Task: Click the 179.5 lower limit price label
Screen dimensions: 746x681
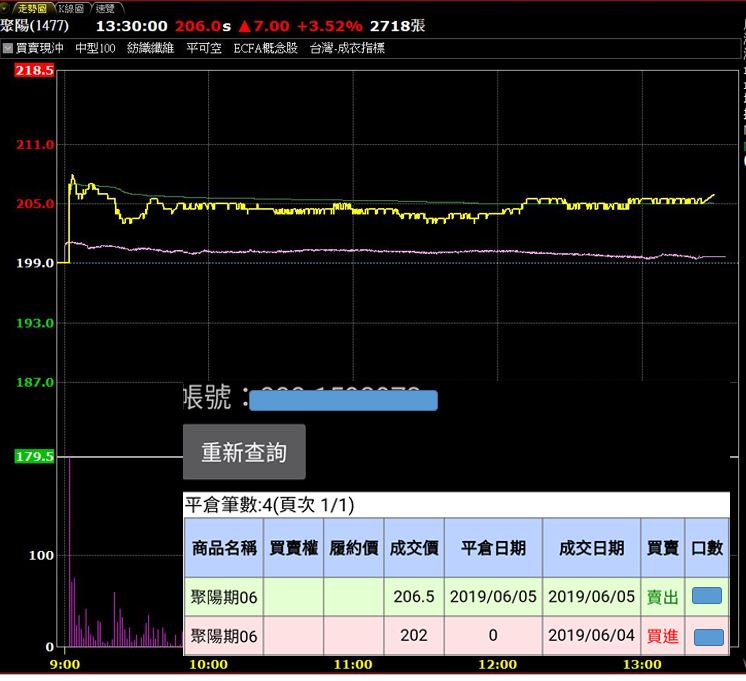Action: (x=34, y=456)
